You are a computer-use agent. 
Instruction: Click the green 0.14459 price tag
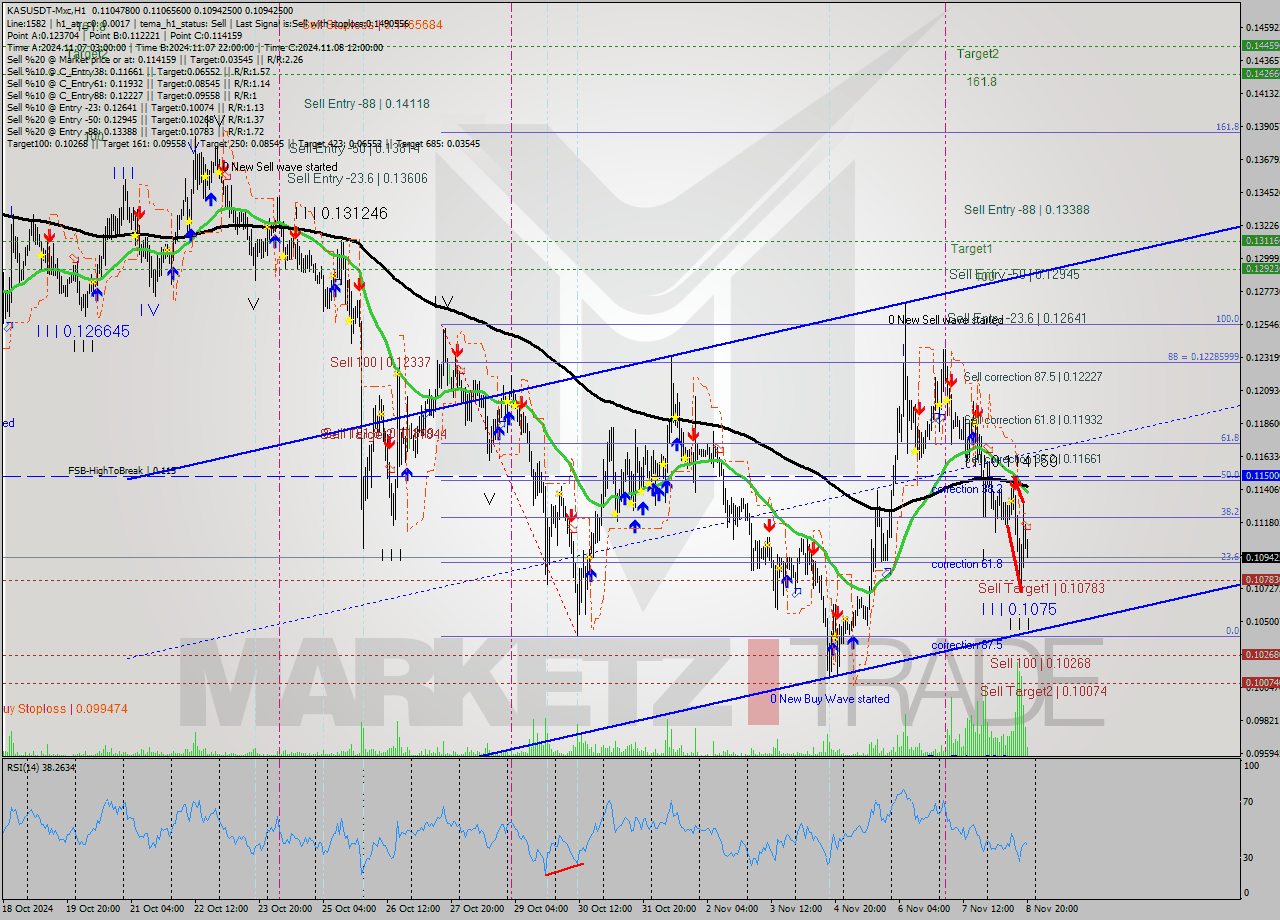click(x=1260, y=45)
